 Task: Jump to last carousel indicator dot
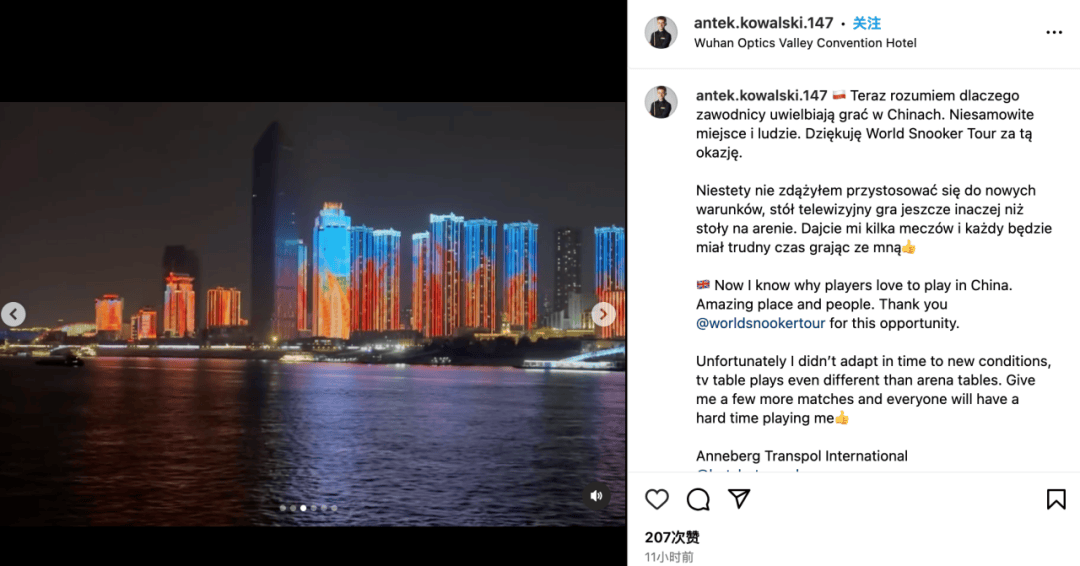pos(334,508)
